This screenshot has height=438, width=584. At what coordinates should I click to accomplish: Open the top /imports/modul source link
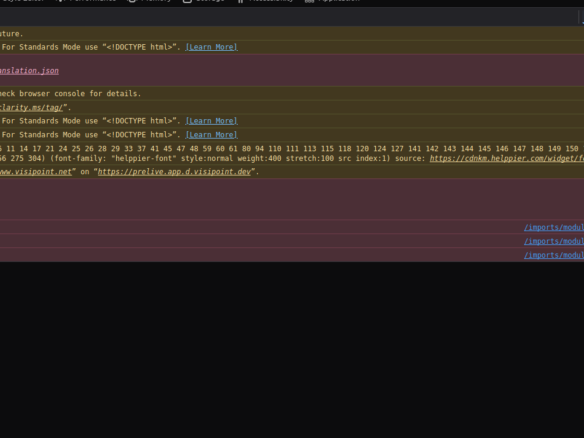(554, 227)
